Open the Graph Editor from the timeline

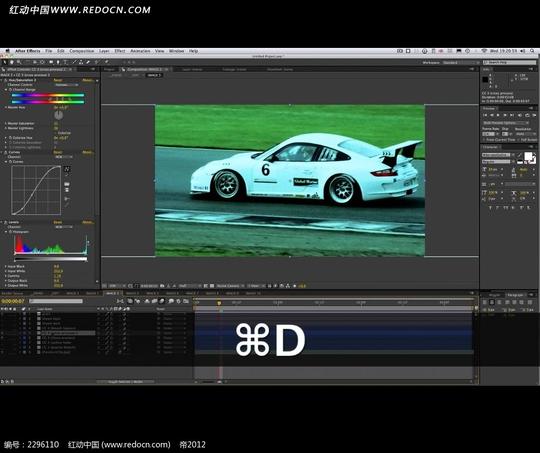click(x=186, y=301)
